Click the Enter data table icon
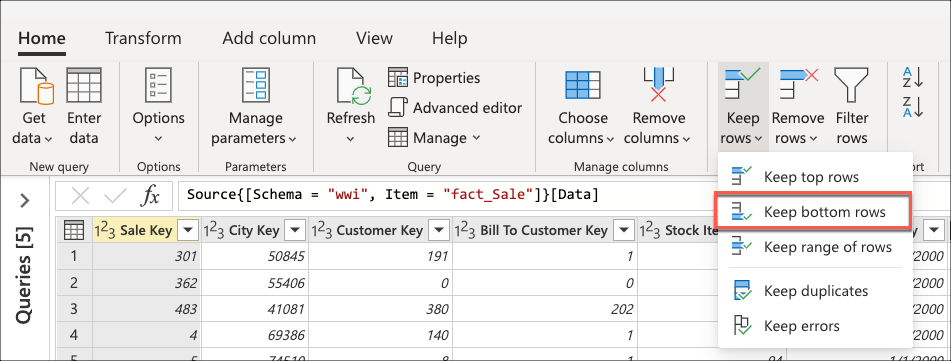 (x=84, y=86)
